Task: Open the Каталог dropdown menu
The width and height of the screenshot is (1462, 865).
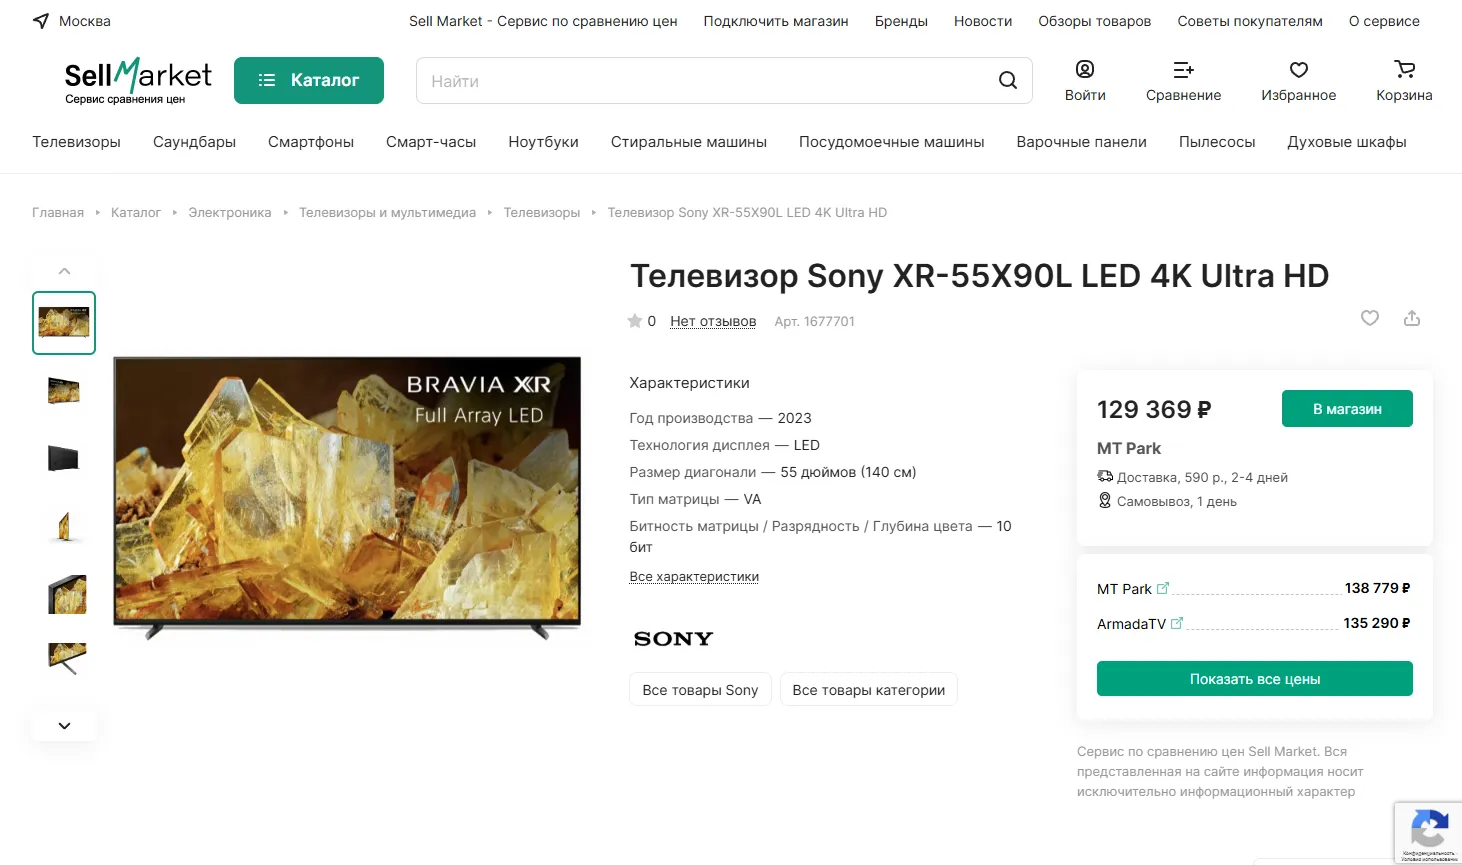Action: [x=309, y=80]
